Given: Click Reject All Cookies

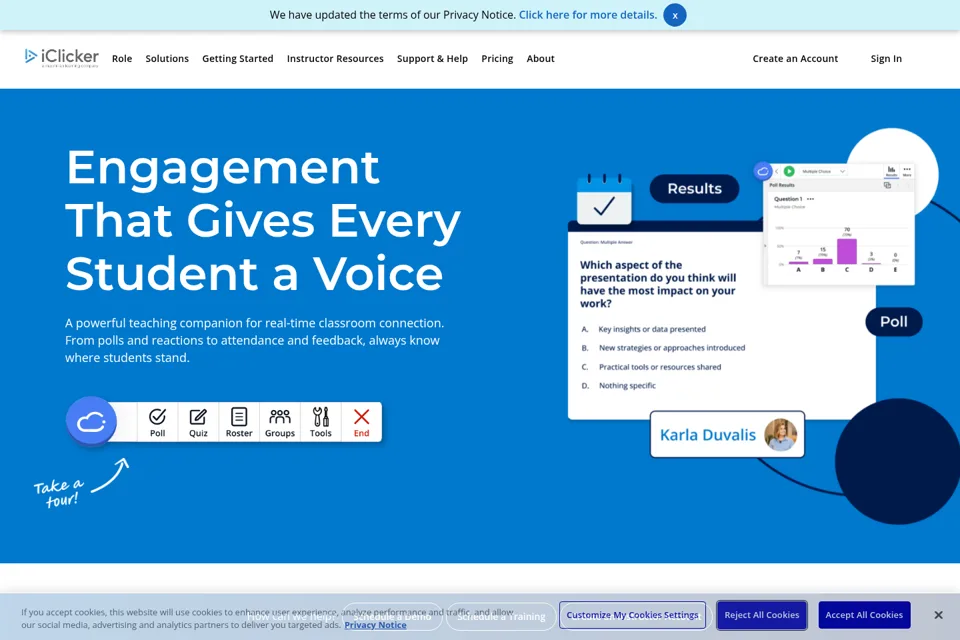Looking at the screenshot, I should (x=762, y=615).
